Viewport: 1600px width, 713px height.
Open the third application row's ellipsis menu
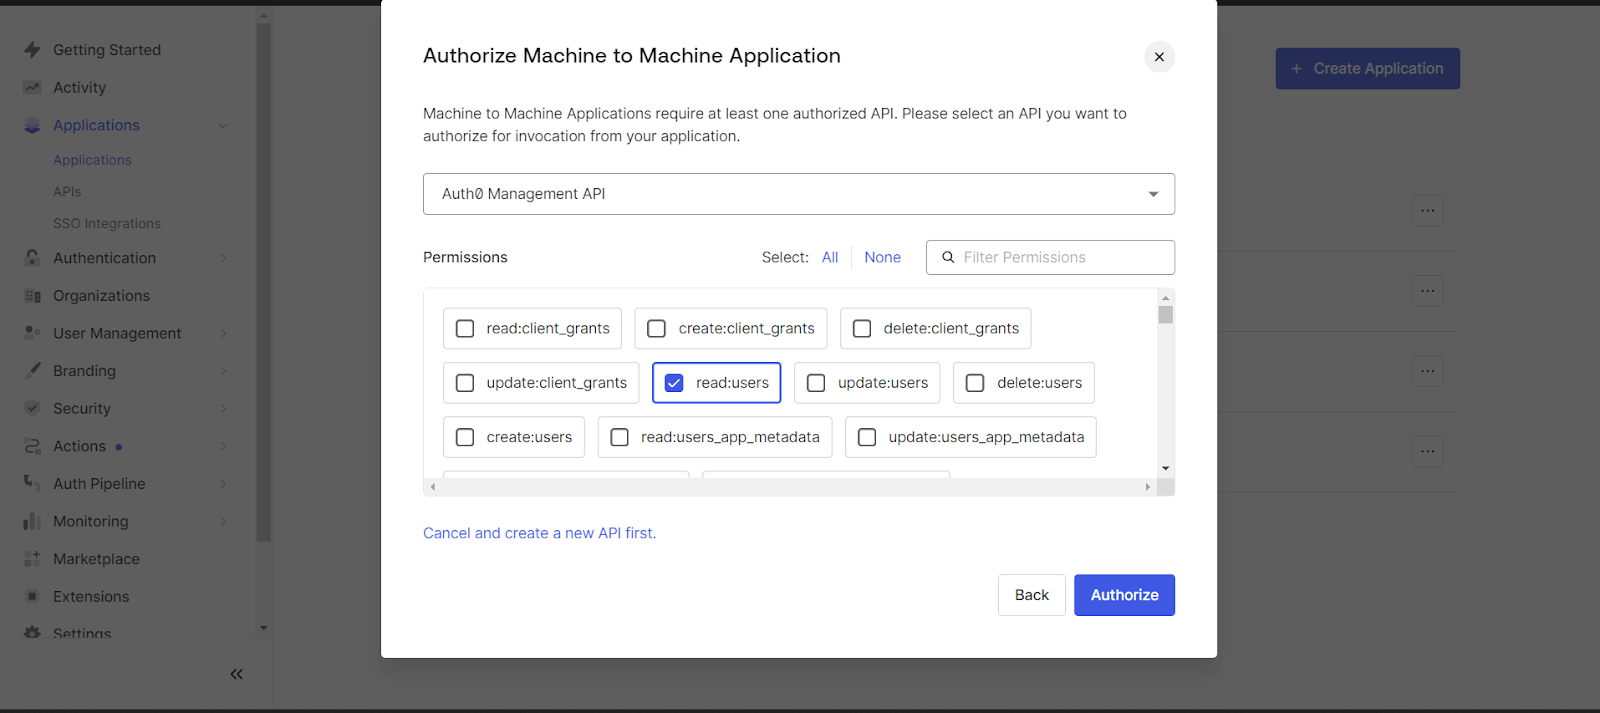coord(1427,371)
